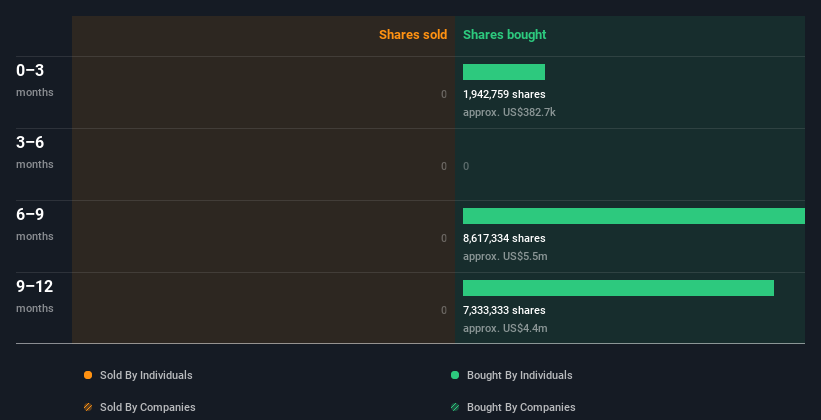The width and height of the screenshot is (821, 420).
Task: Click 'approx. US$382.7k' text
Action: click(509, 112)
